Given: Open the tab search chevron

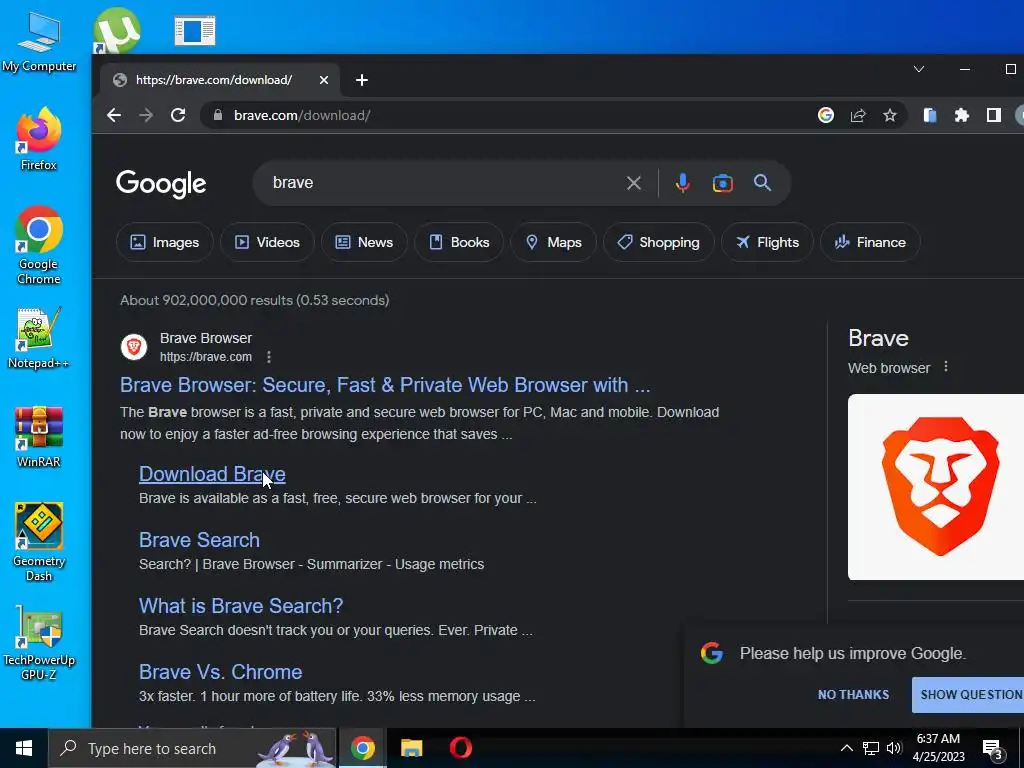Looking at the screenshot, I should 919,69.
